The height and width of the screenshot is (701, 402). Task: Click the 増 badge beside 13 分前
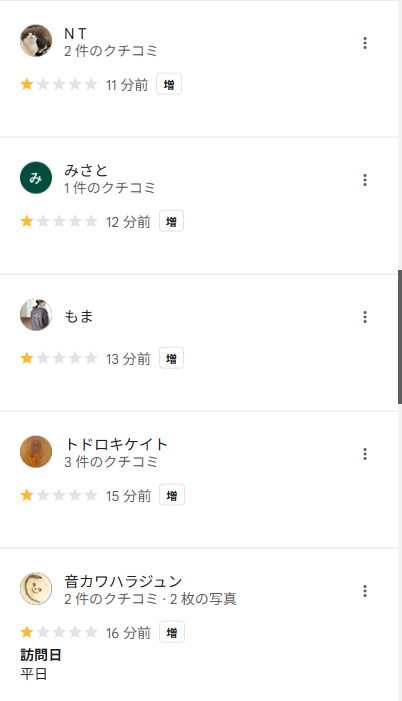click(x=171, y=358)
